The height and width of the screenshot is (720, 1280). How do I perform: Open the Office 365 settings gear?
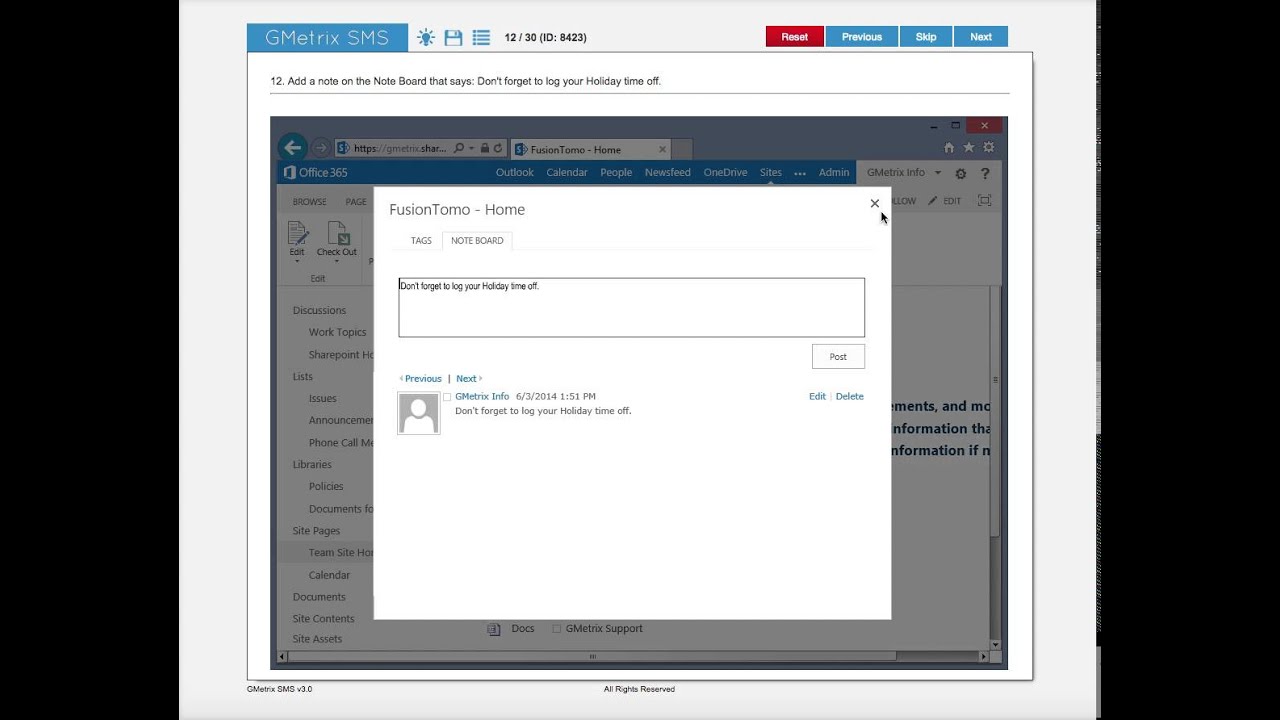pyautogui.click(x=961, y=173)
